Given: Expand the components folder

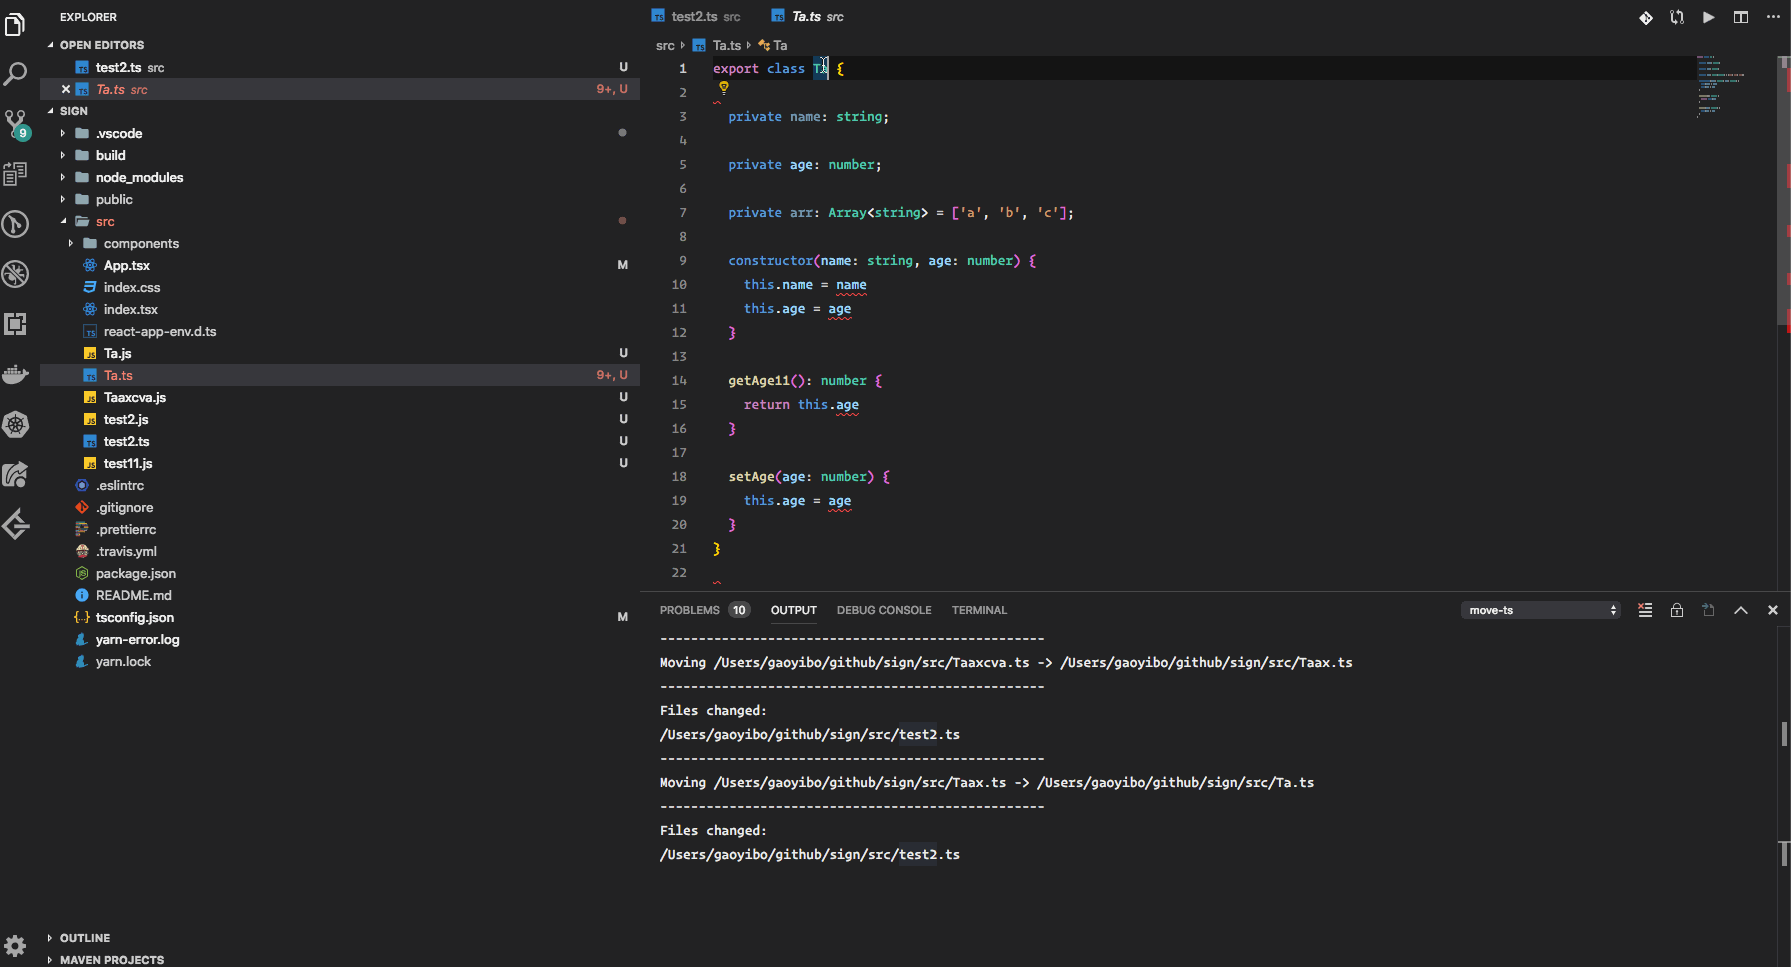Looking at the screenshot, I should (140, 244).
